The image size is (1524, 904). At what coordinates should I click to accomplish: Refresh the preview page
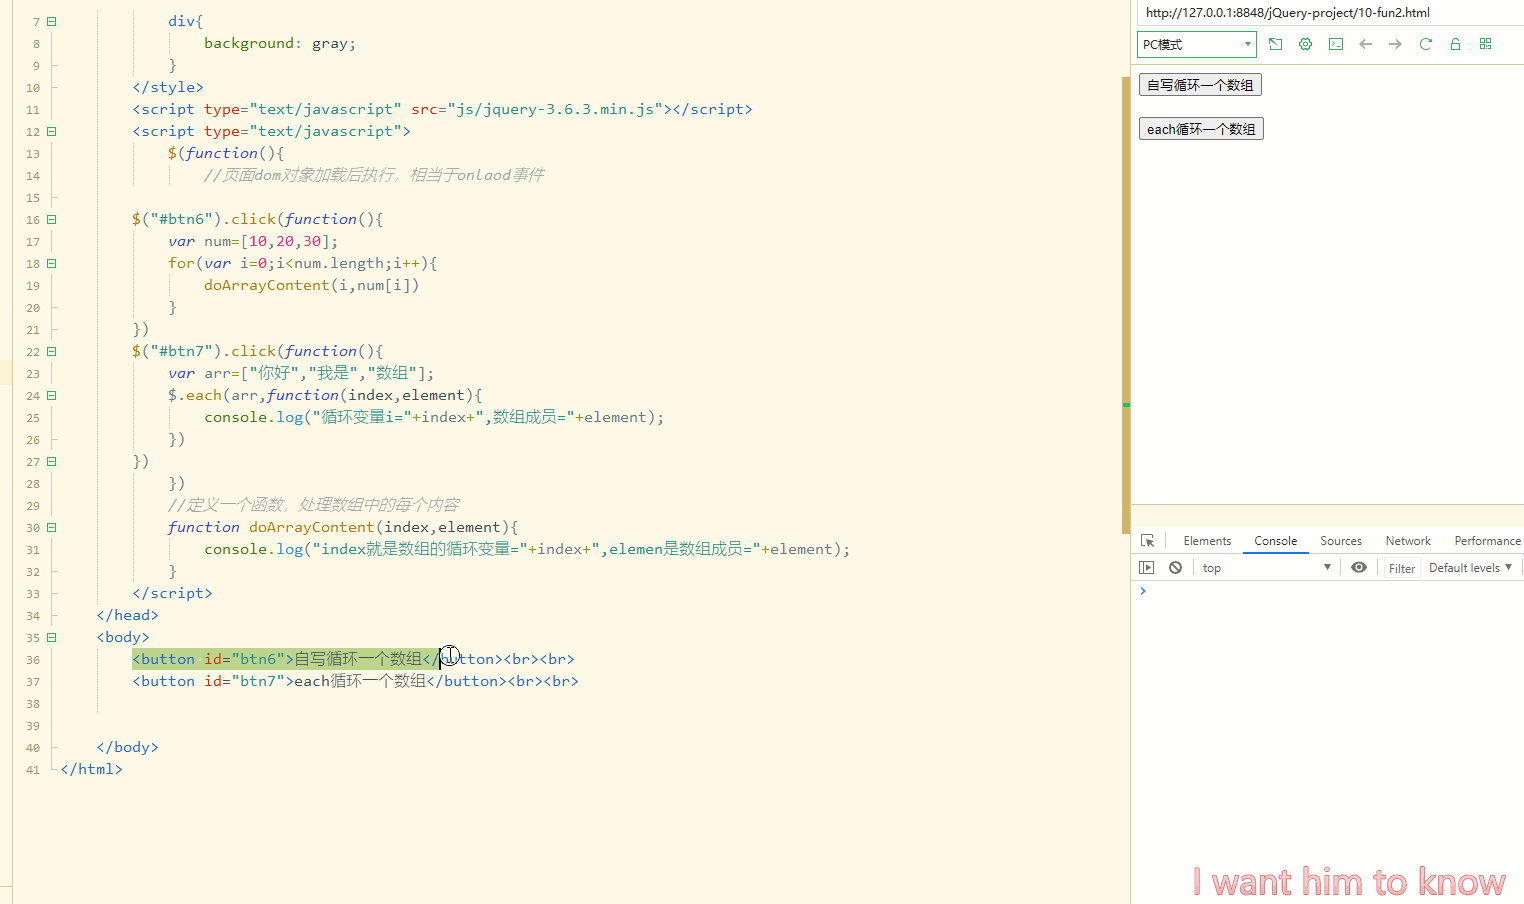click(1425, 44)
